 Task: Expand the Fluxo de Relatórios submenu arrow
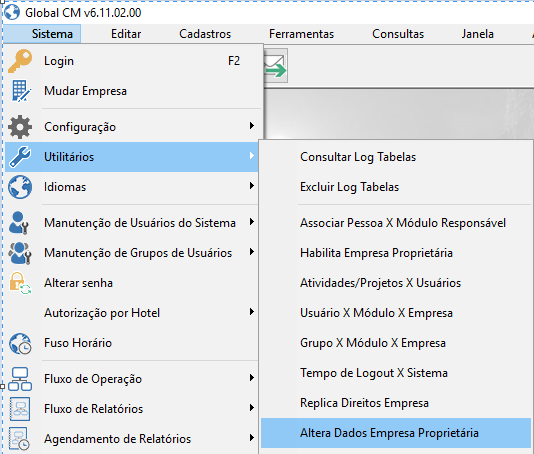[x=252, y=408]
